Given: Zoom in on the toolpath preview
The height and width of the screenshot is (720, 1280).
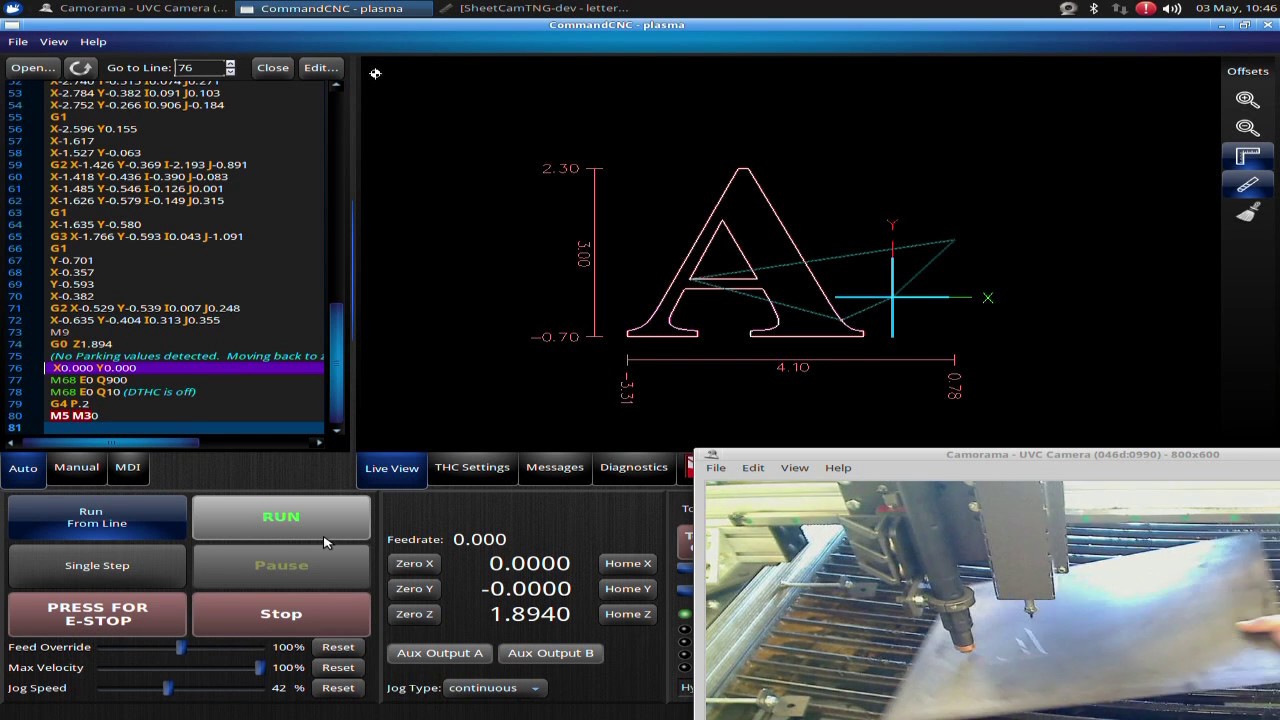Looking at the screenshot, I should pyautogui.click(x=1247, y=99).
